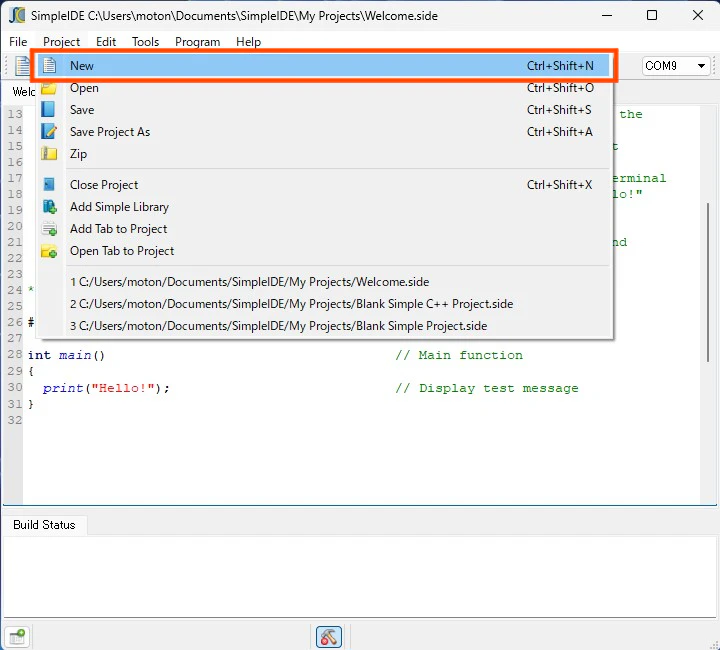Open the Tools menu
The width and height of the screenshot is (720, 650).
point(145,42)
